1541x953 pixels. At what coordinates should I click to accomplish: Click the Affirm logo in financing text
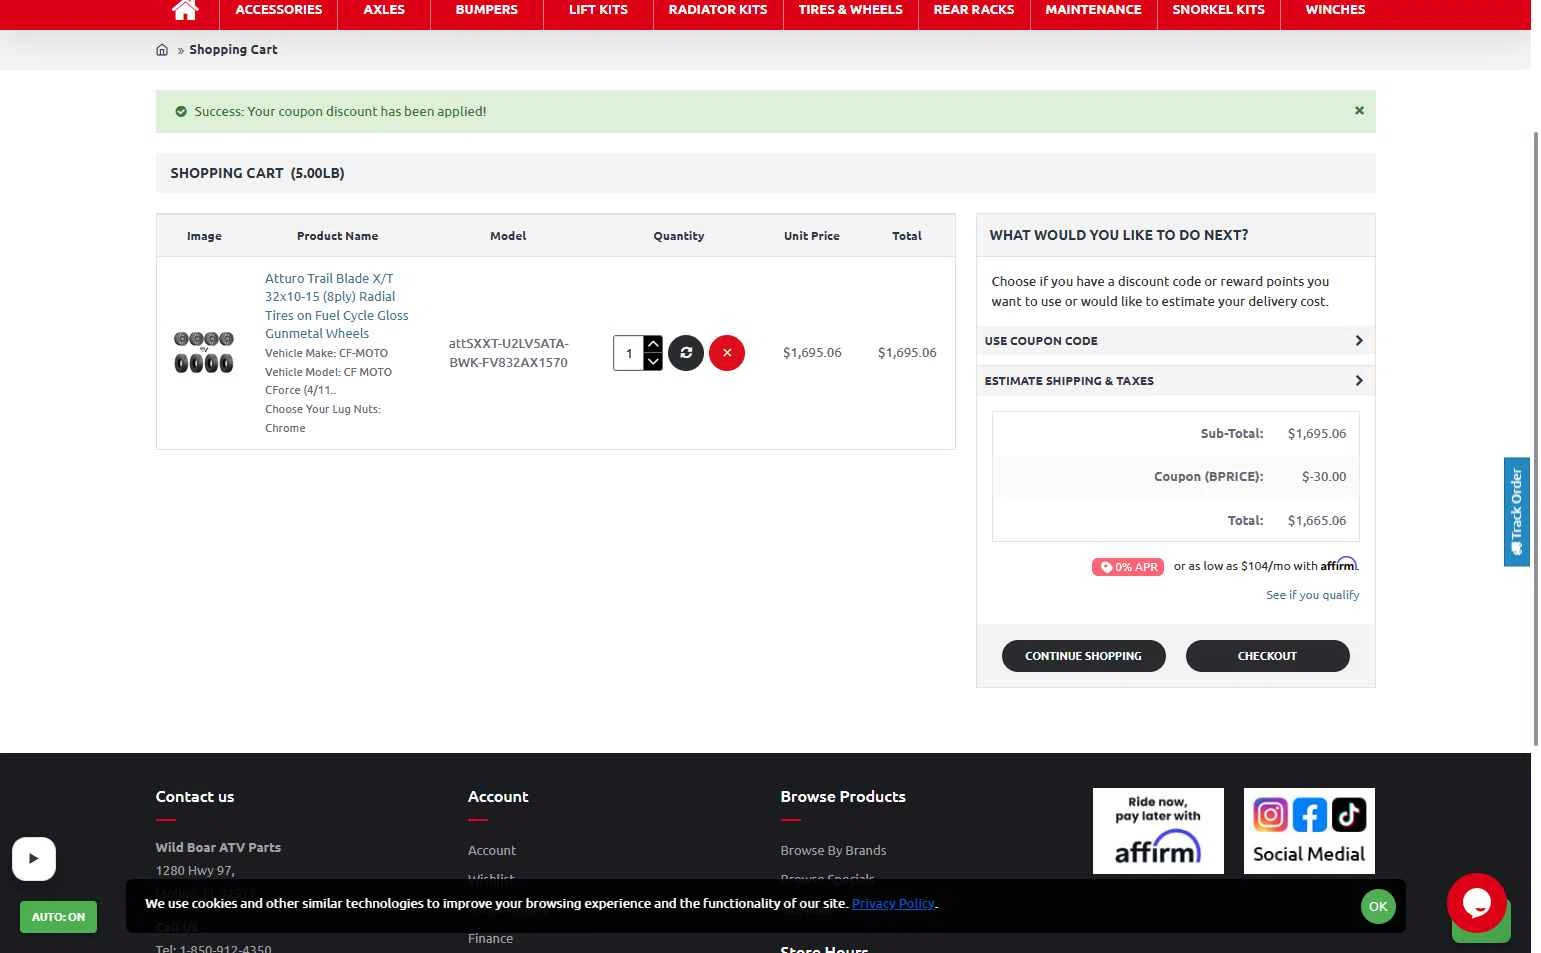click(1339, 565)
